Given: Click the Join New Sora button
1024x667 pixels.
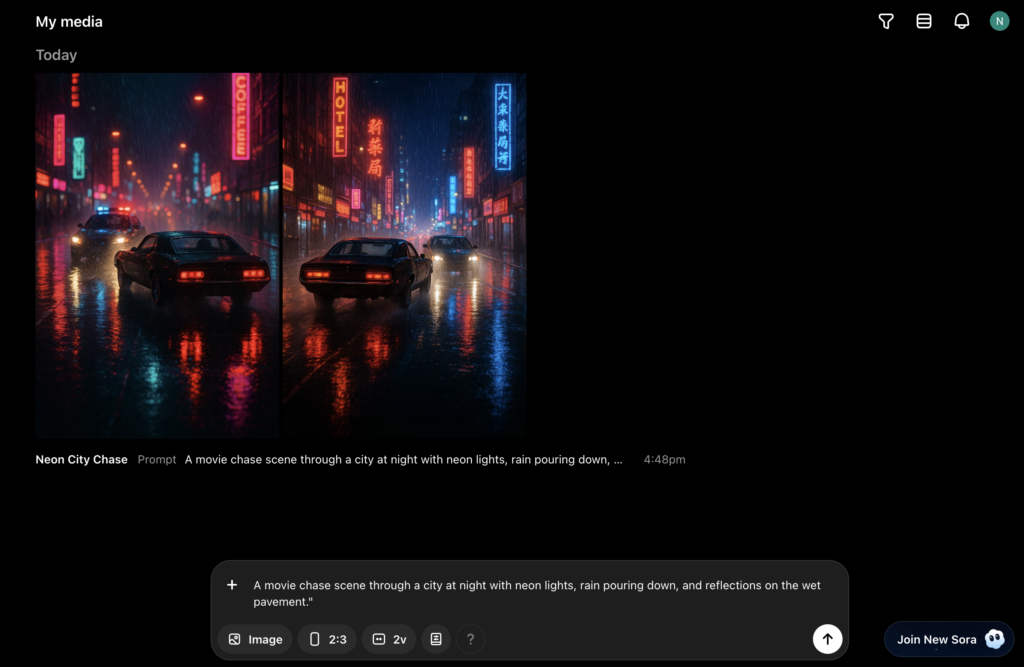Looking at the screenshot, I should [x=948, y=639].
